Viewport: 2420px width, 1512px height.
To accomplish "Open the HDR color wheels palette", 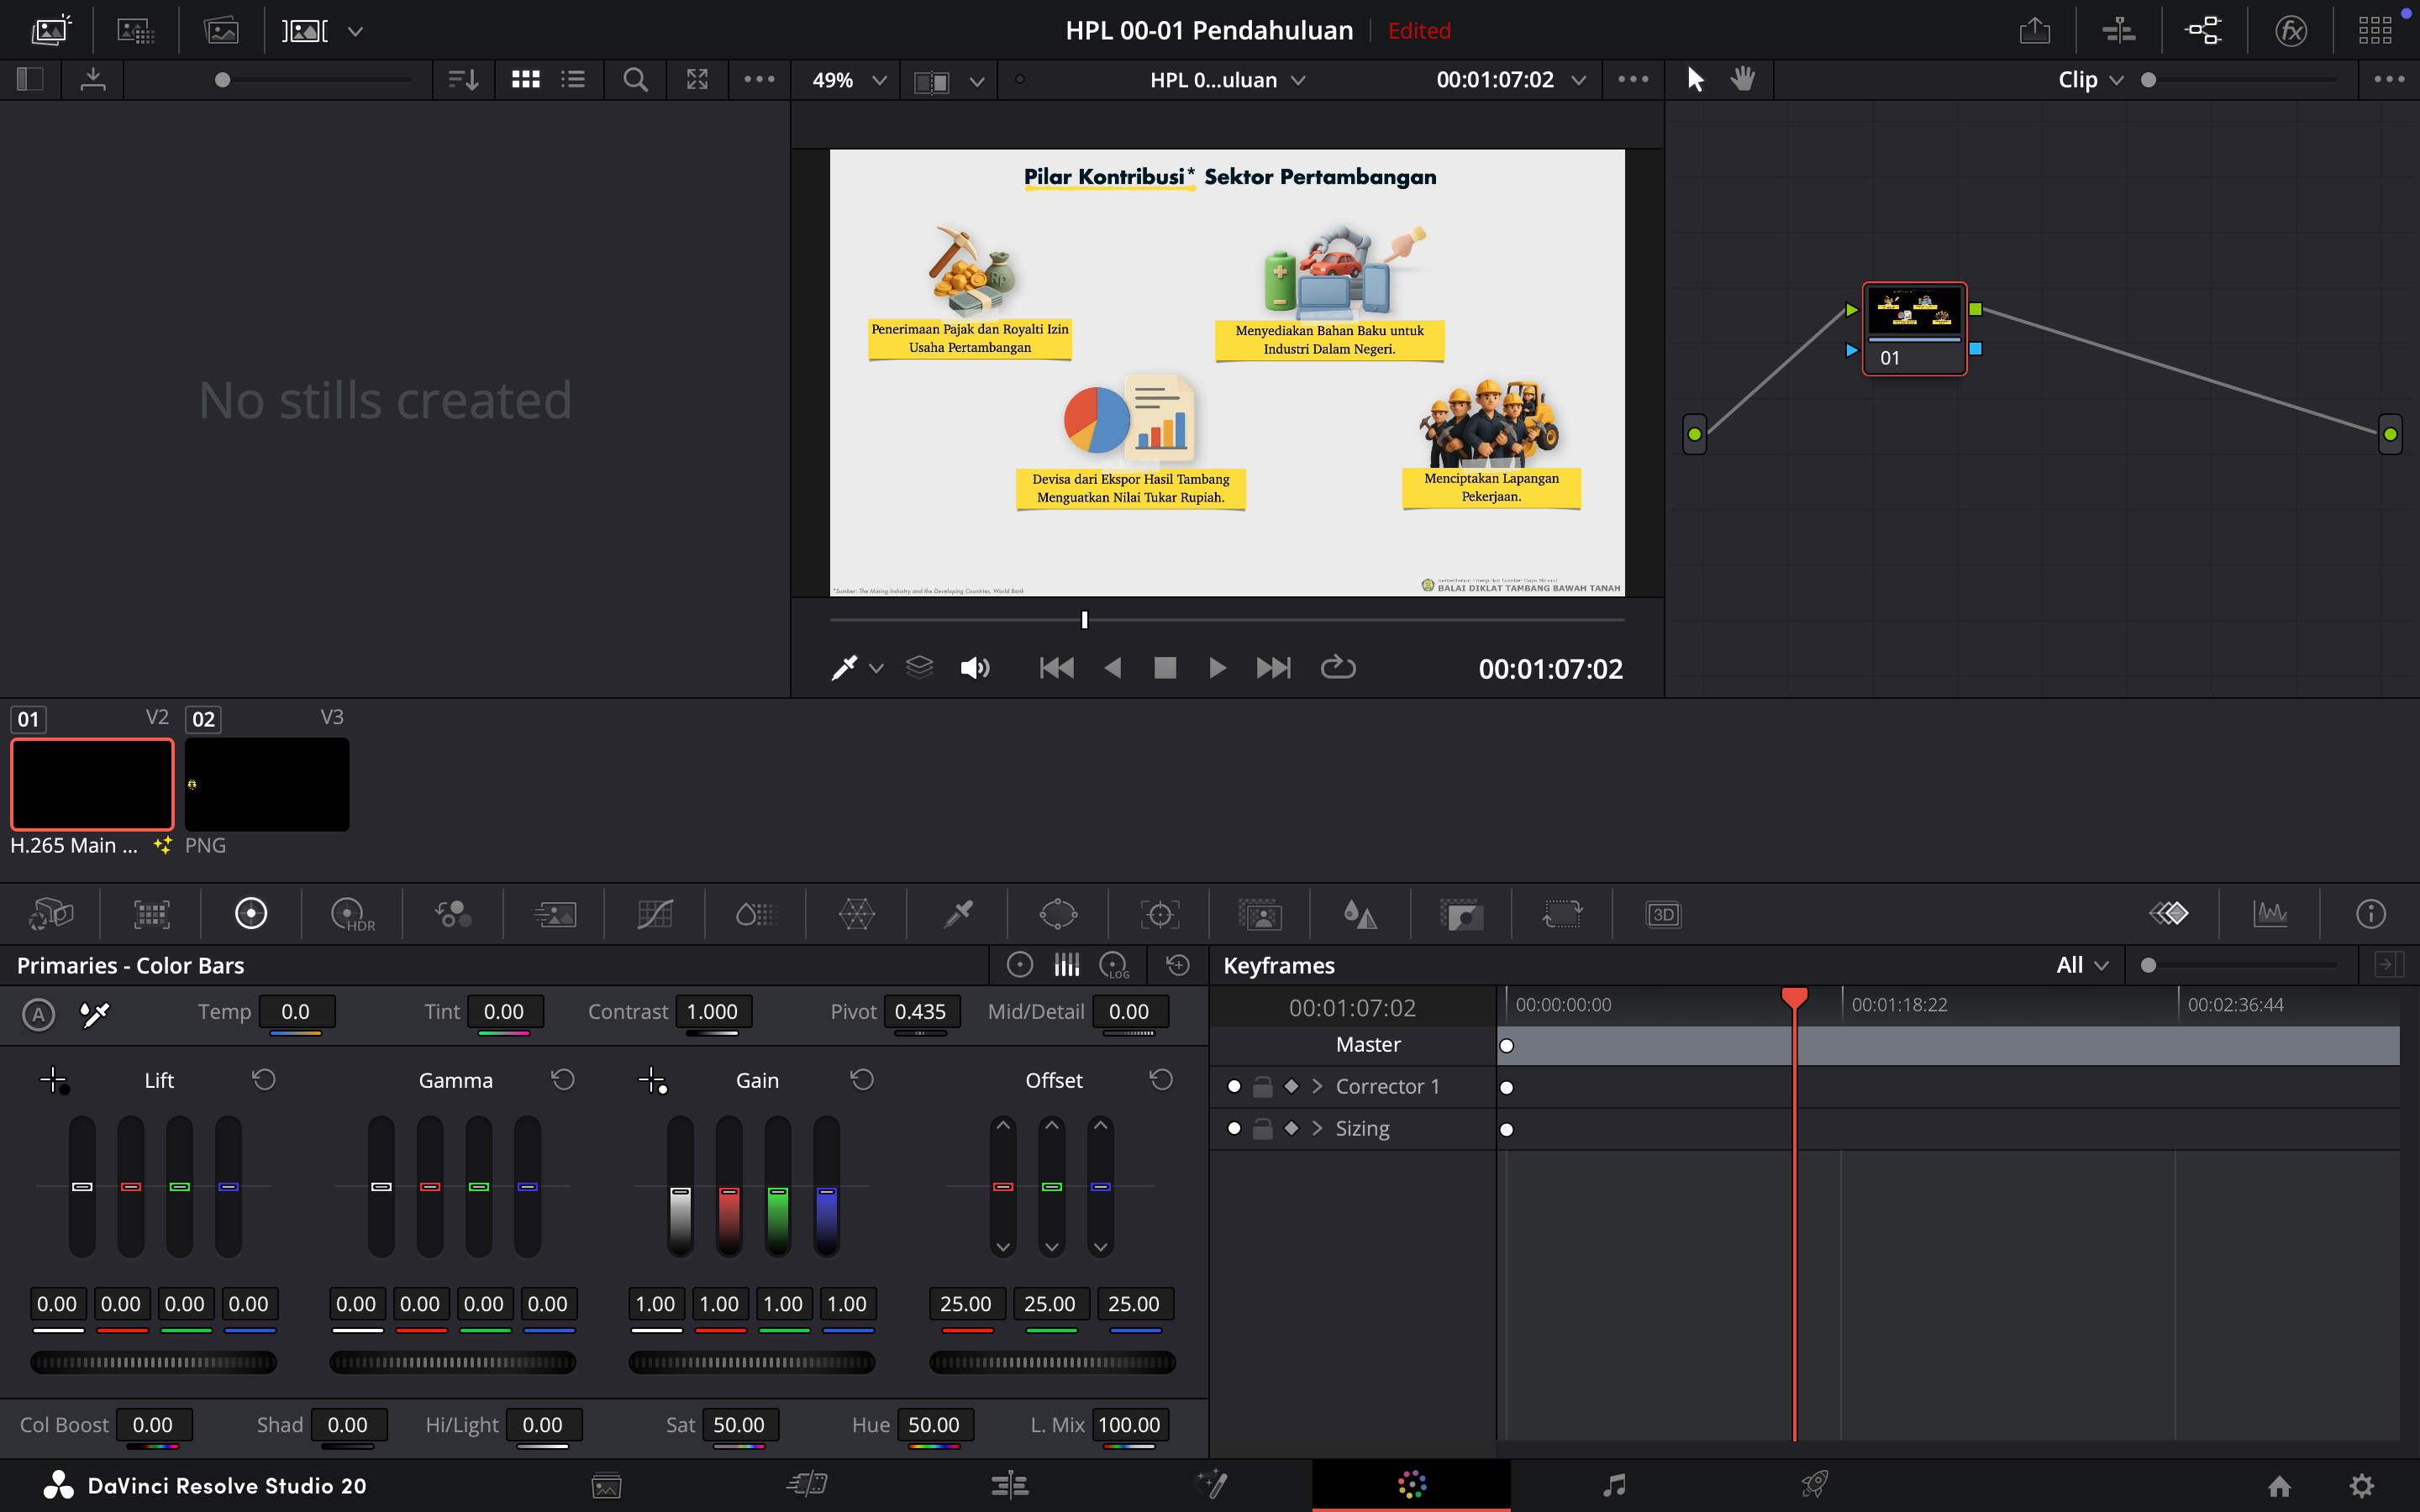I will point(351,914).
